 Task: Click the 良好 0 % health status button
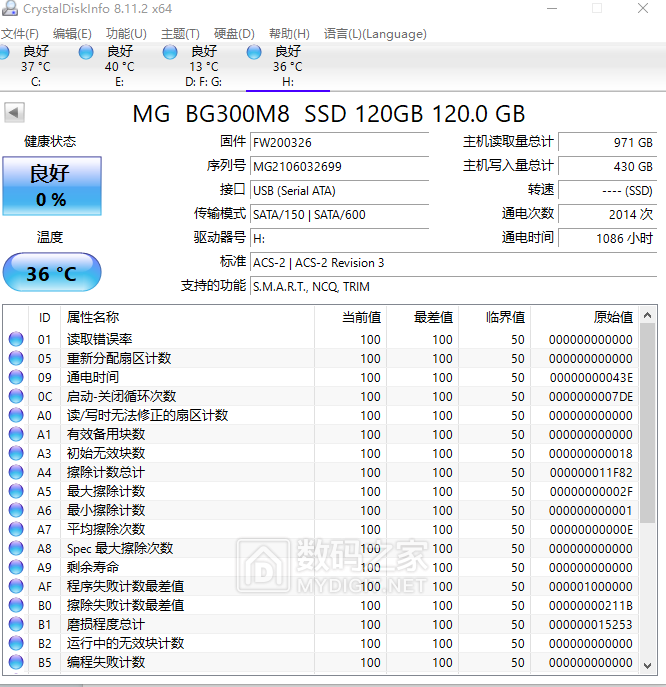tap(52, 186)
